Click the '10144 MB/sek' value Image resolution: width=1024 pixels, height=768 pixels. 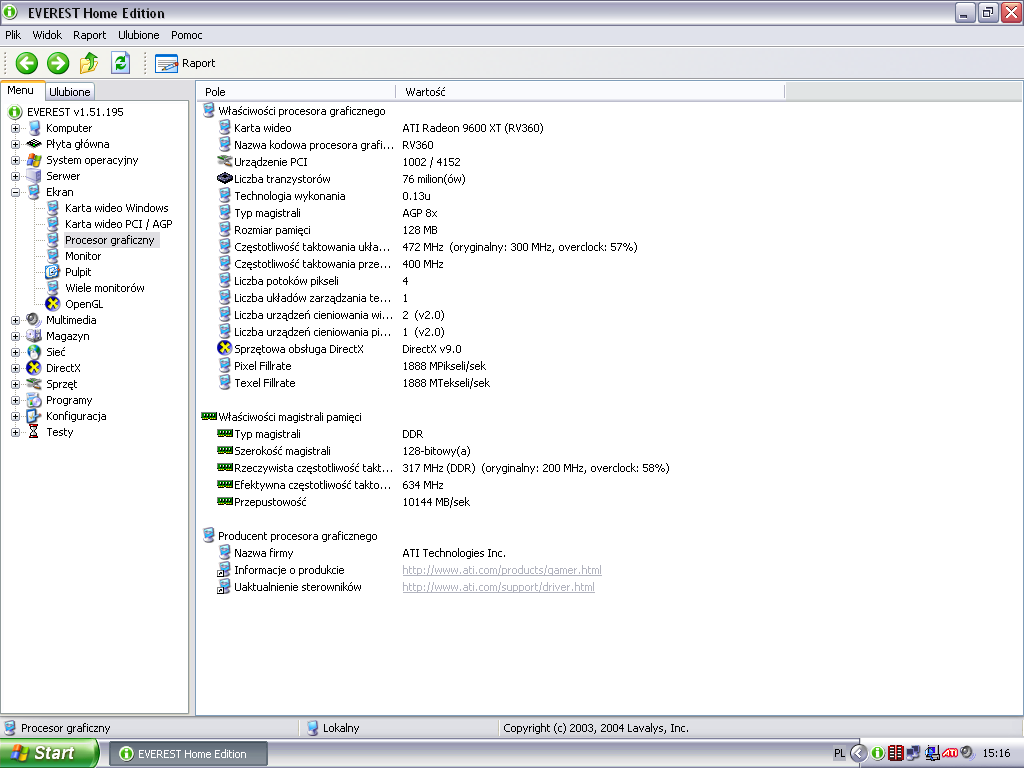click(436, 502)
